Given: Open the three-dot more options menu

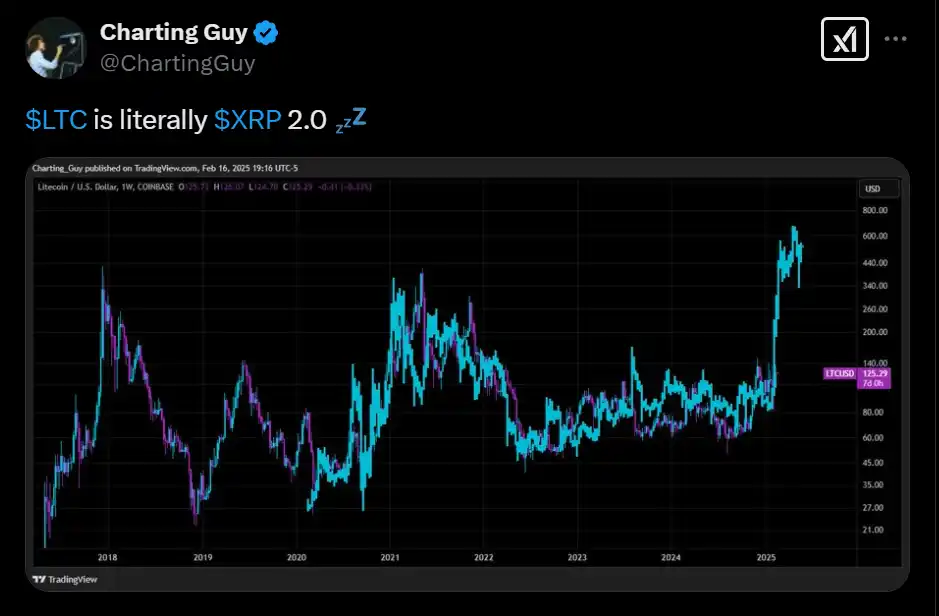Looking at the screenshot, I should click(896, 40).
